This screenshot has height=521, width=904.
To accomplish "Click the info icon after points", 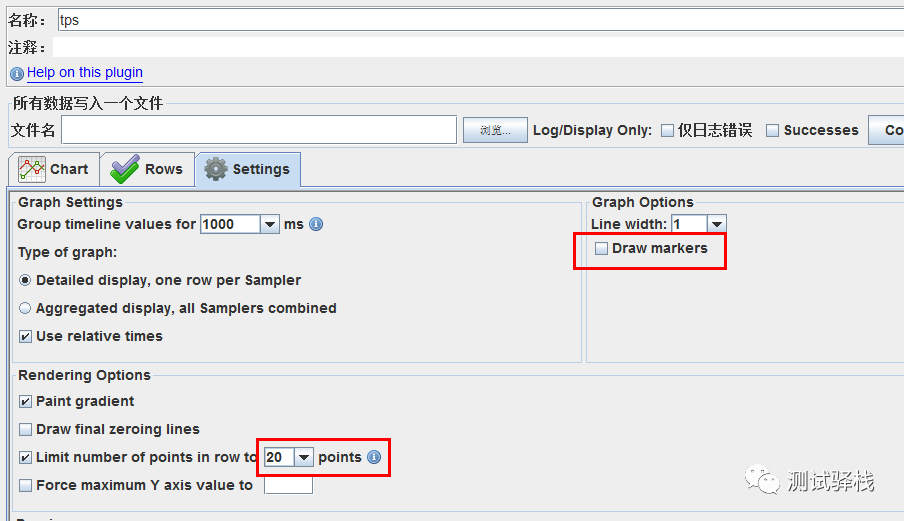I will click(x=374, y=457).
